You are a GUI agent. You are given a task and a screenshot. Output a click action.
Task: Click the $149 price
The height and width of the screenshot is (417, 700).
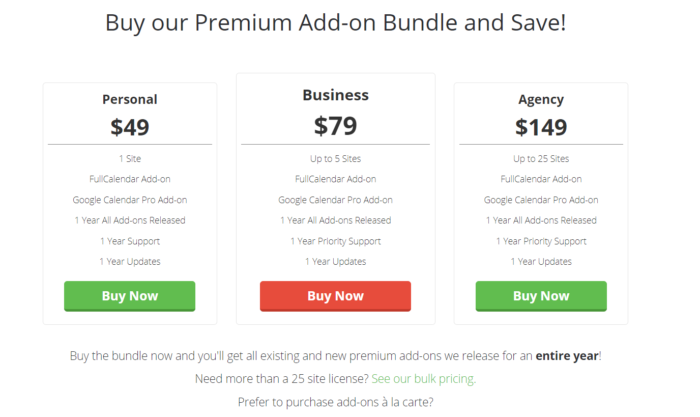pos(541,127)
